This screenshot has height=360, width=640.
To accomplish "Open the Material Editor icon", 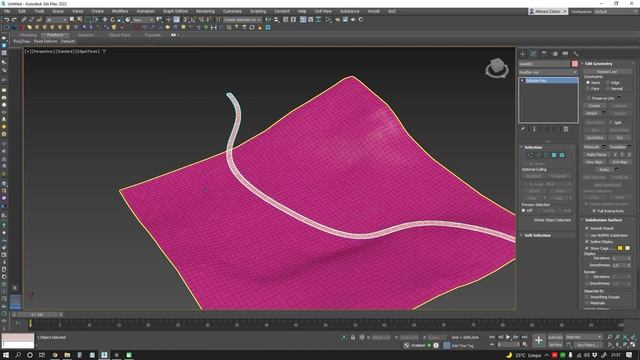I will [x=329, y=20].
